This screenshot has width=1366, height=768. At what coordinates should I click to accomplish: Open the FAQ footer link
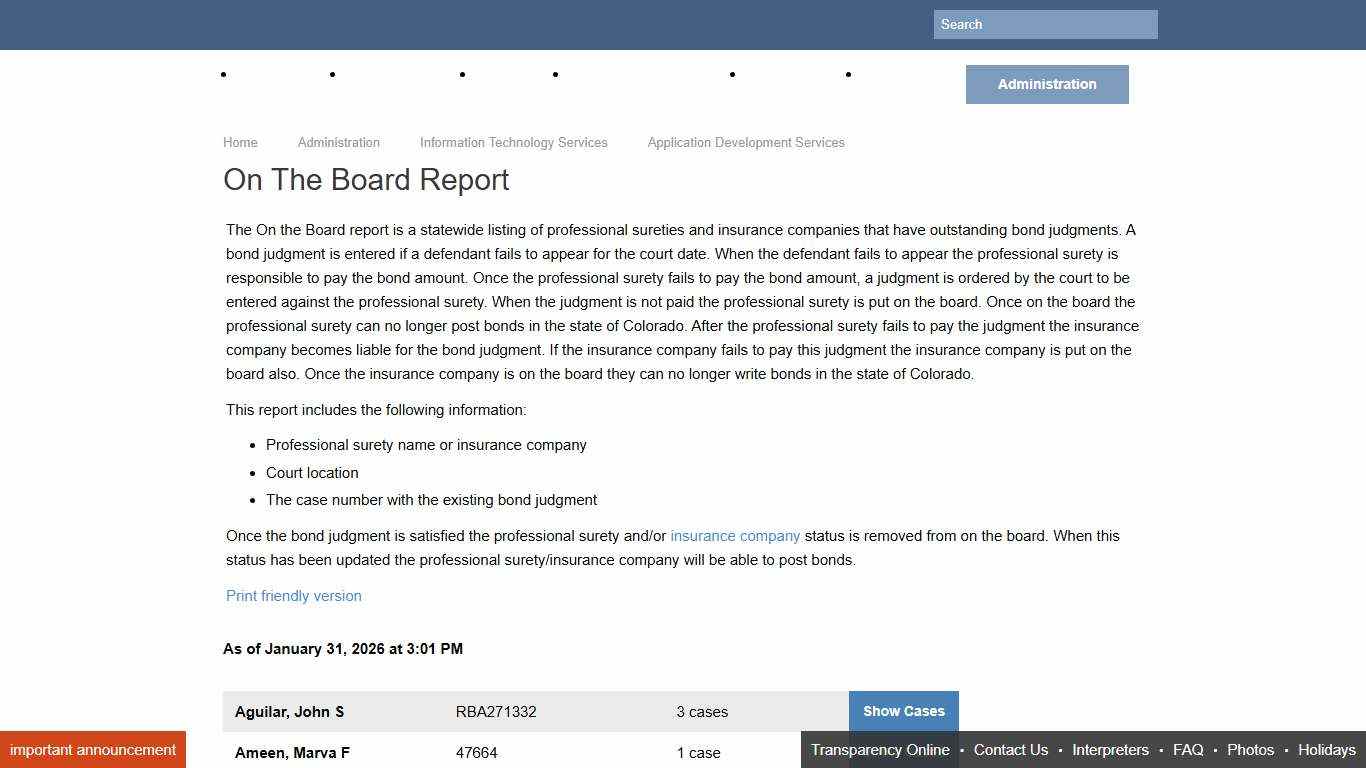[x=1188, y=749]
